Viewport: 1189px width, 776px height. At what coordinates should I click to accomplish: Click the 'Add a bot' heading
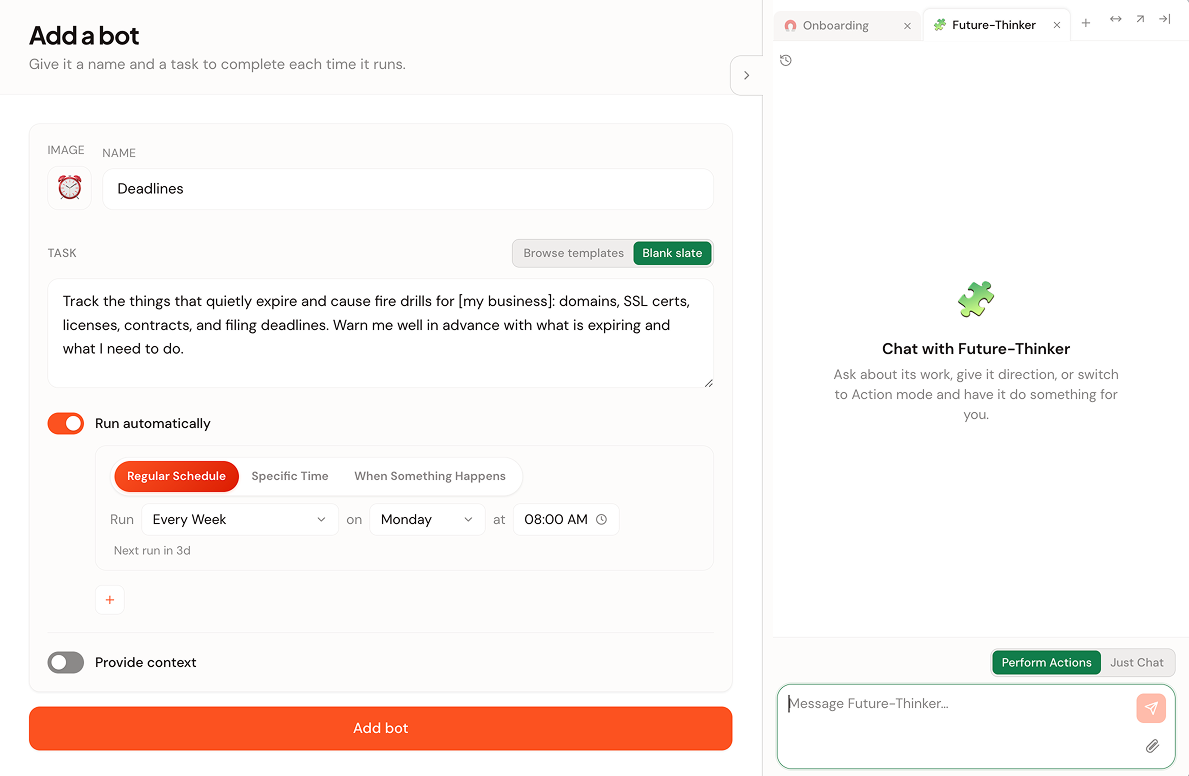tap(84, 36)
